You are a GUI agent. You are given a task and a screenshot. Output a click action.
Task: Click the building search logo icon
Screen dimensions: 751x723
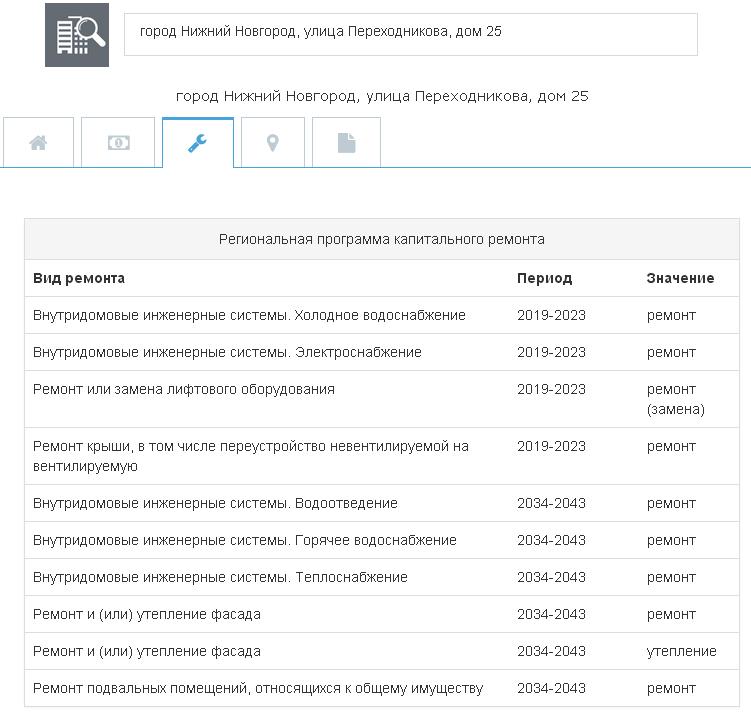(x=77, y=35)
